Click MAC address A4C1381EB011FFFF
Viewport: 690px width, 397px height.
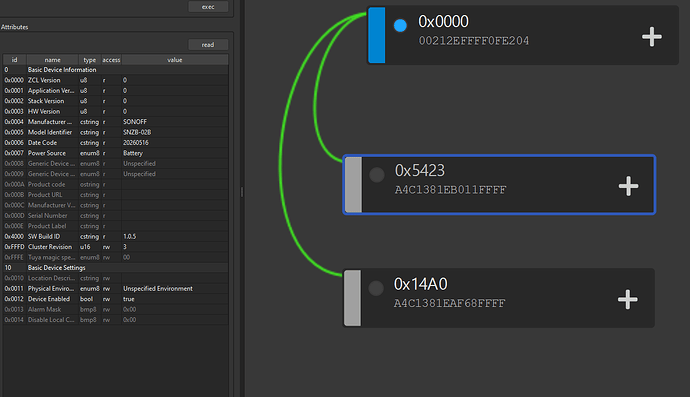pyautogui.click(x=451, y=190)
